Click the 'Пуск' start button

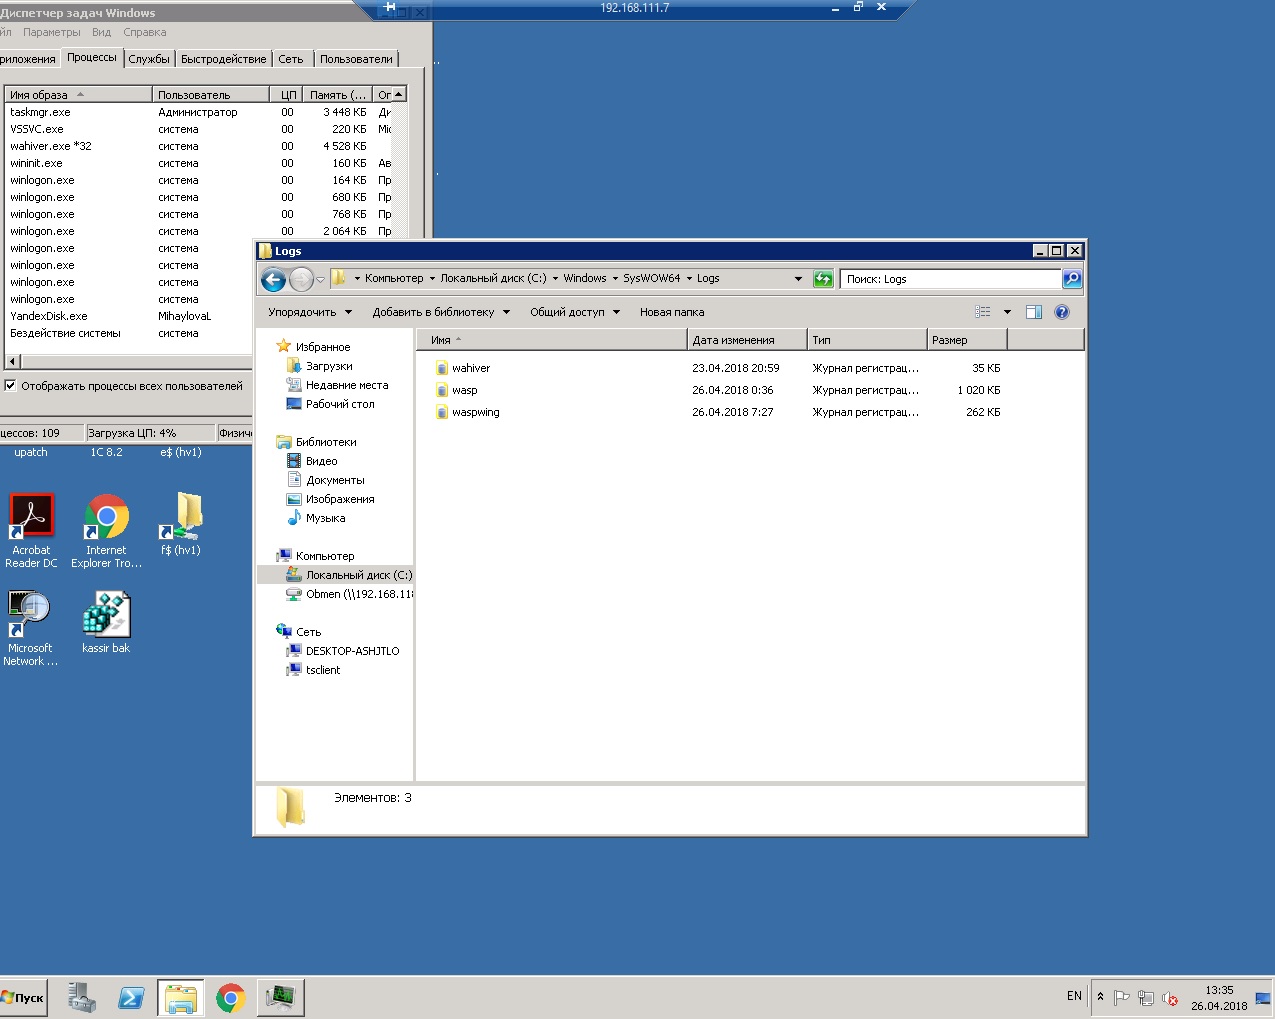pos(24,997)
